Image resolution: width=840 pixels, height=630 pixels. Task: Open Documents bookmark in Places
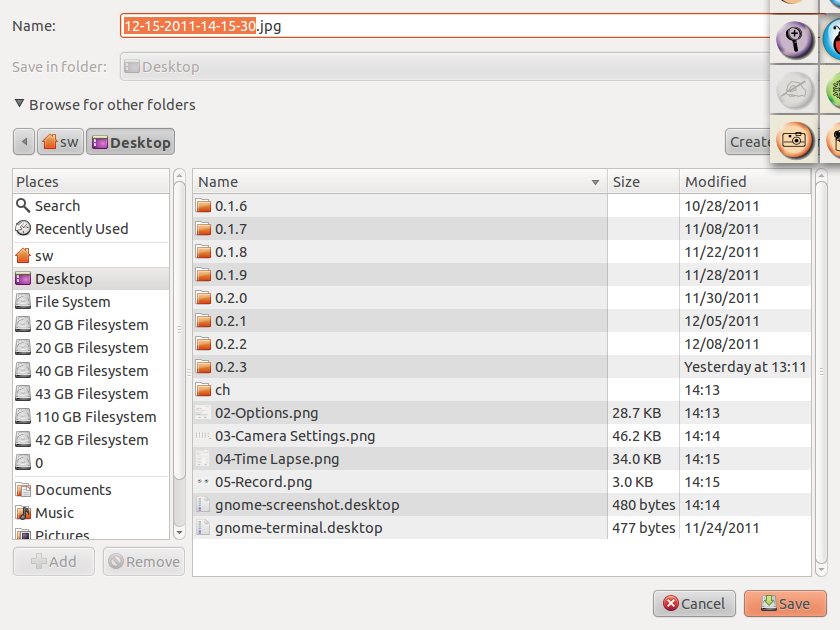click(x=91, y=490)
